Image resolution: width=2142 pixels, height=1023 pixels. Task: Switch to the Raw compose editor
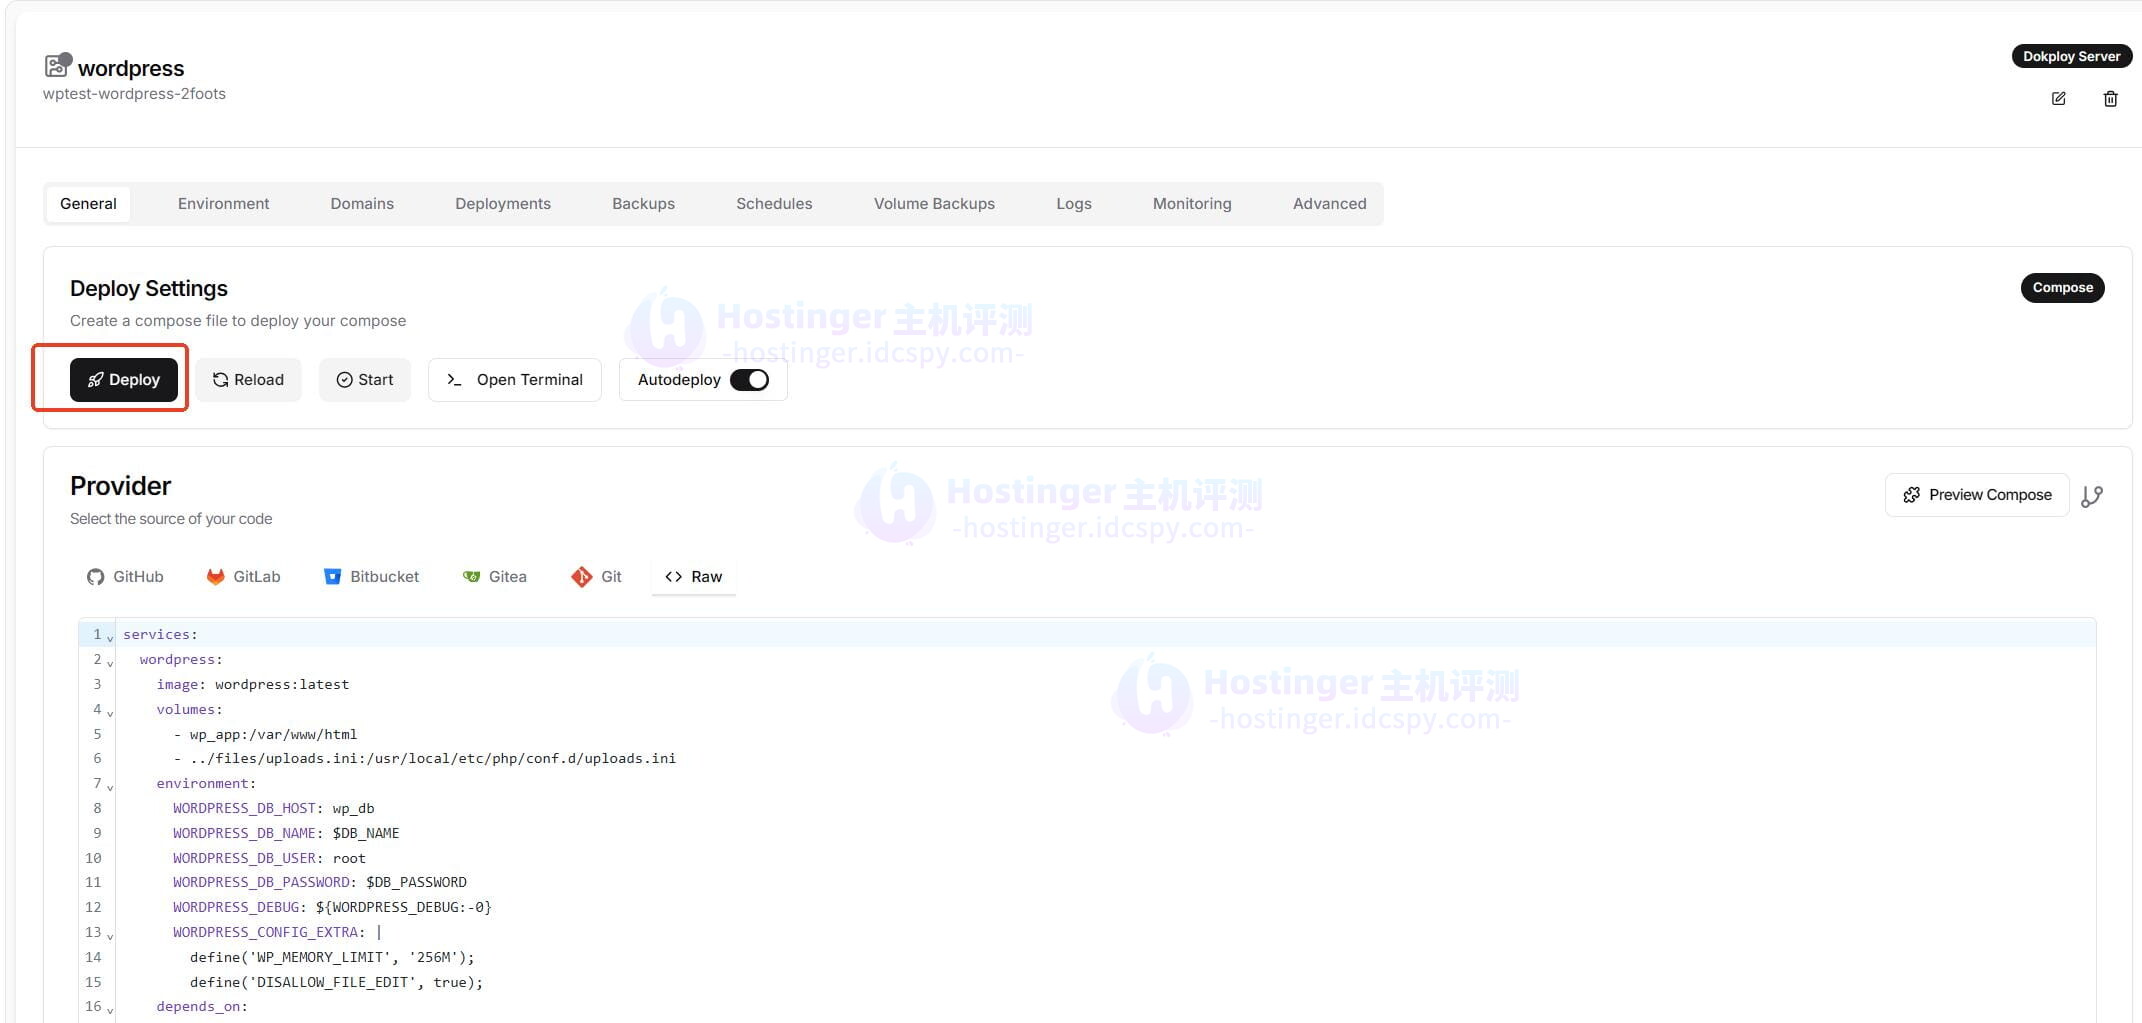(692, 576)
